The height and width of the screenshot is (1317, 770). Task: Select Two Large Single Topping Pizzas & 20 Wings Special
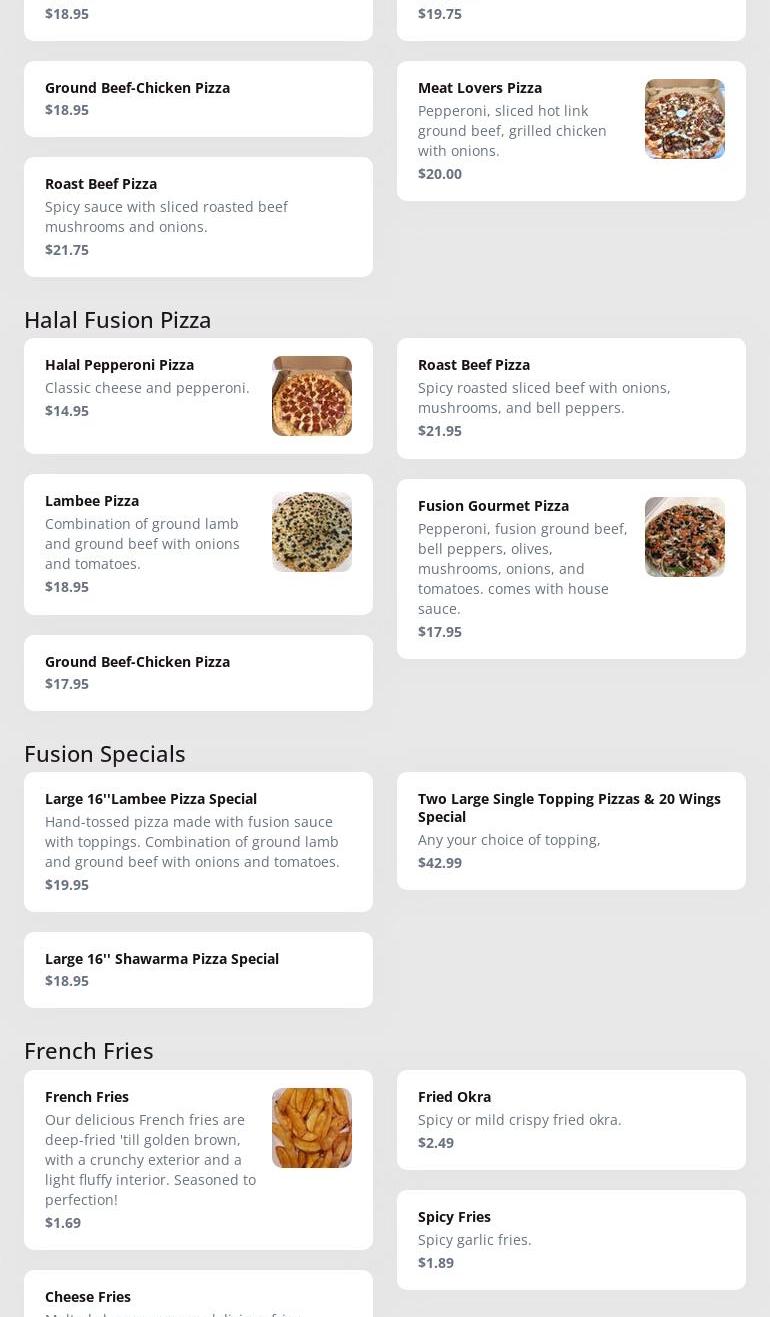569,807
